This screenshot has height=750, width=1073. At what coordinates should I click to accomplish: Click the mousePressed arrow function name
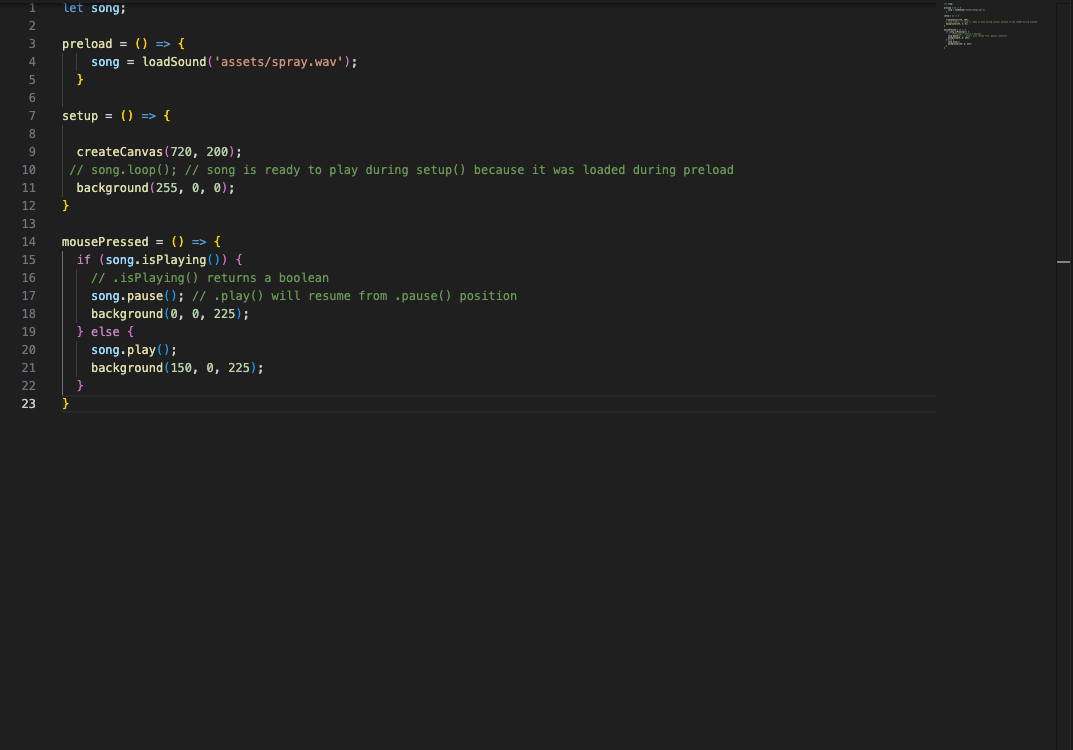point(105,241)
